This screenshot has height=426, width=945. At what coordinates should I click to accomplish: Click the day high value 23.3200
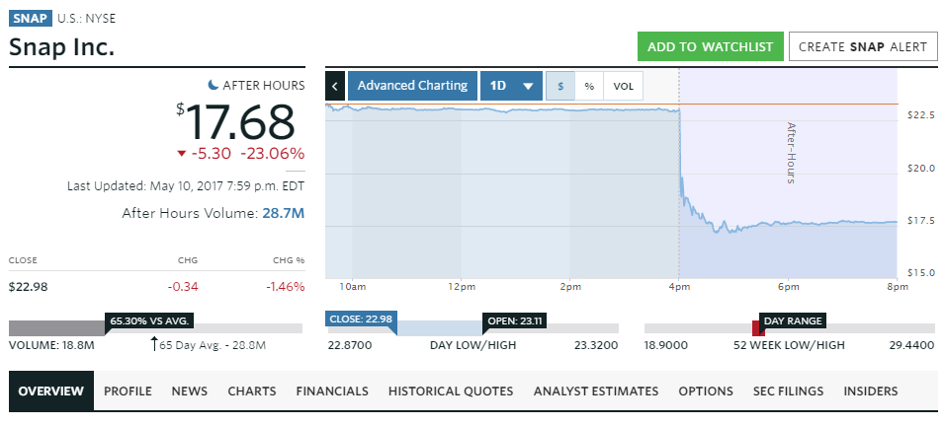(595, 345)
